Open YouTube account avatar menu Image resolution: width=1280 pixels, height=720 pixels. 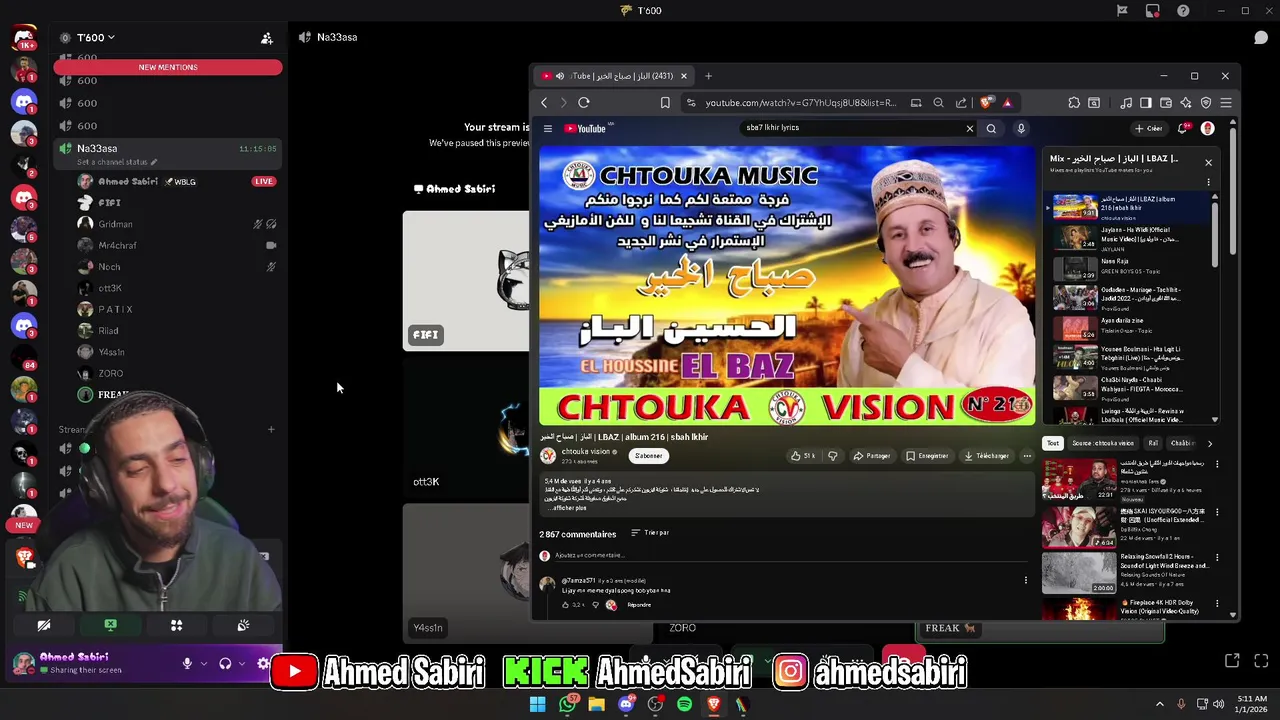click(x=1207, y=128)
